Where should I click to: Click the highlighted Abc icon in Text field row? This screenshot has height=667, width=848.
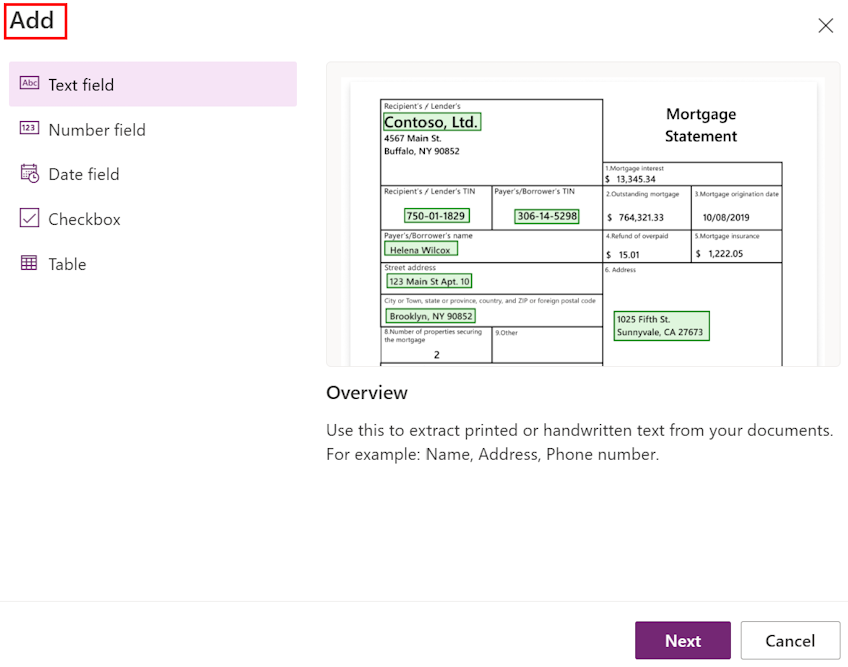click(x=28, y=84)
